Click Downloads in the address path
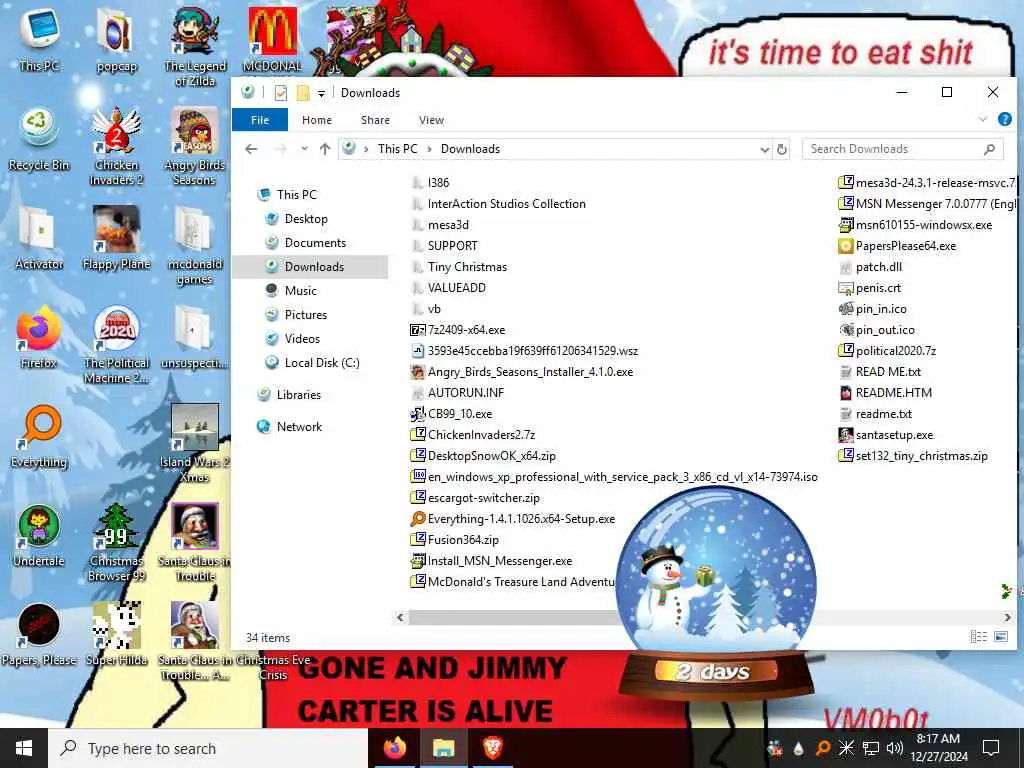This screenshot has height=768, width=1024. tap(470, 149)
